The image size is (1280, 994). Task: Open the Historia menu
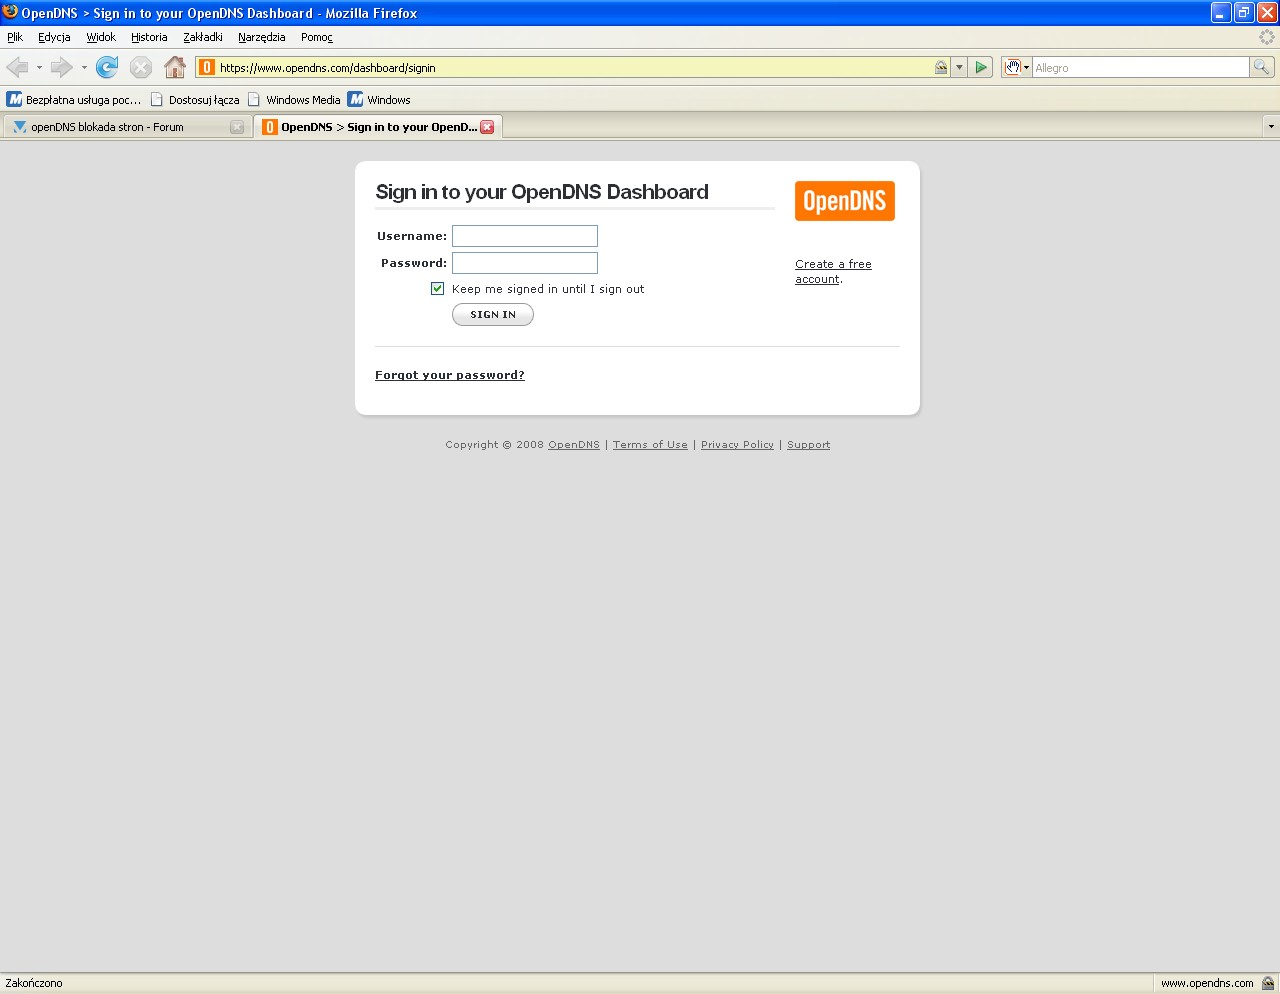pos(149,37)
